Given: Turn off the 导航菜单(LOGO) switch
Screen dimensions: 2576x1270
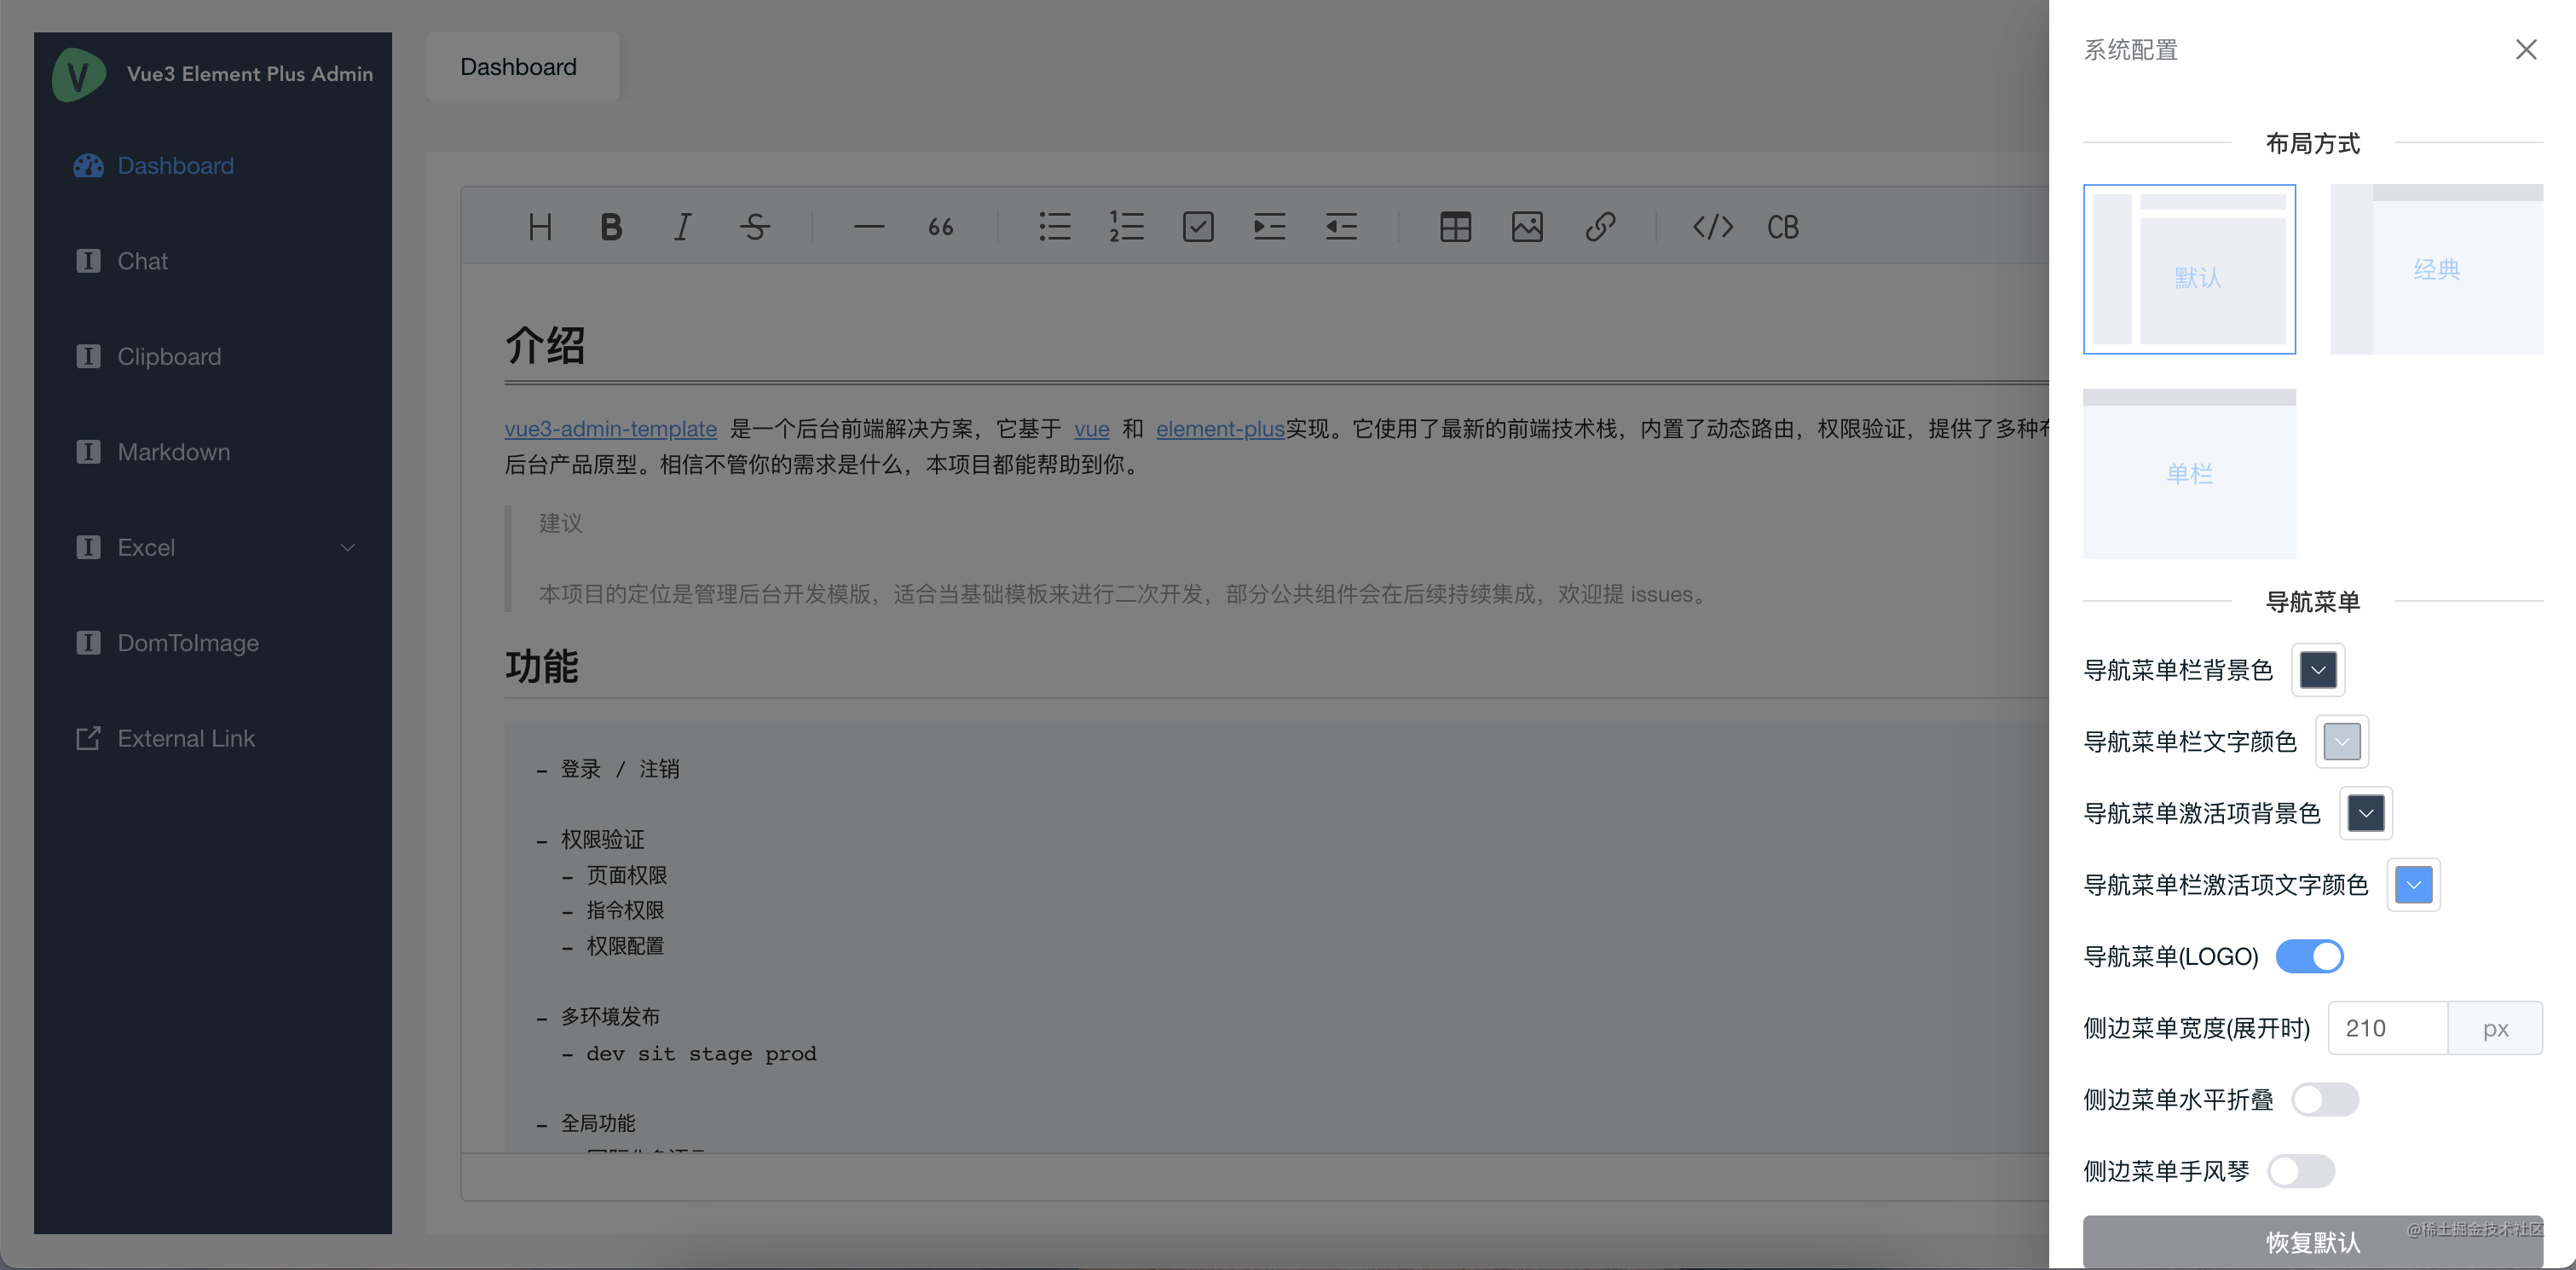Looking at the screenshot, I should 2309,956.
